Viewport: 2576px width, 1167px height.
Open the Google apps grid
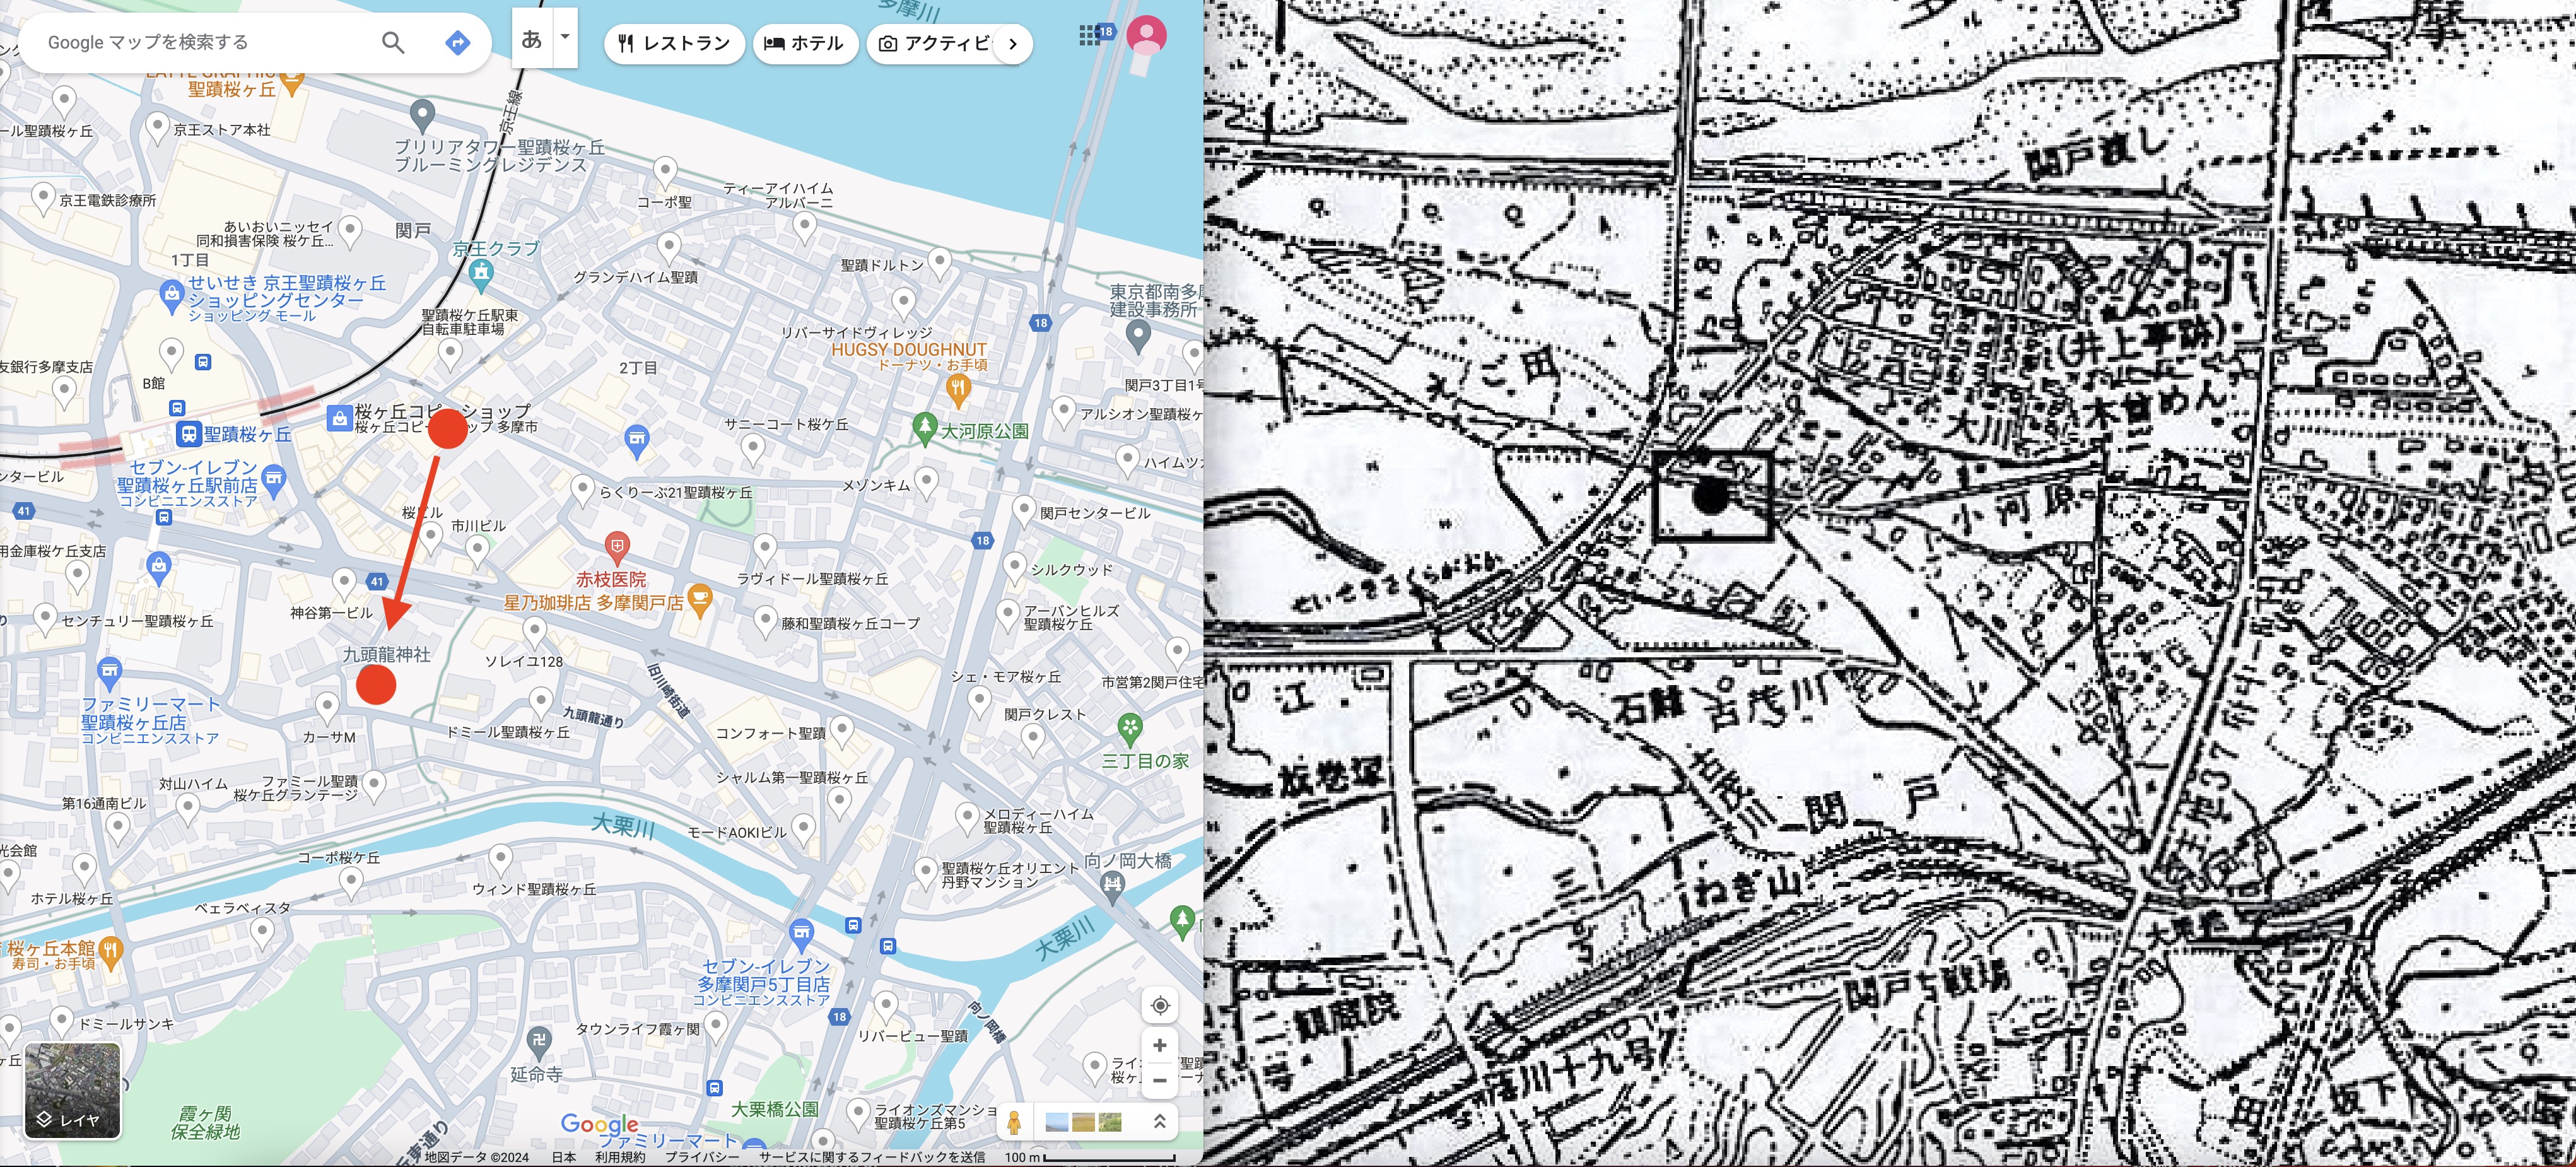[1089, 35]
